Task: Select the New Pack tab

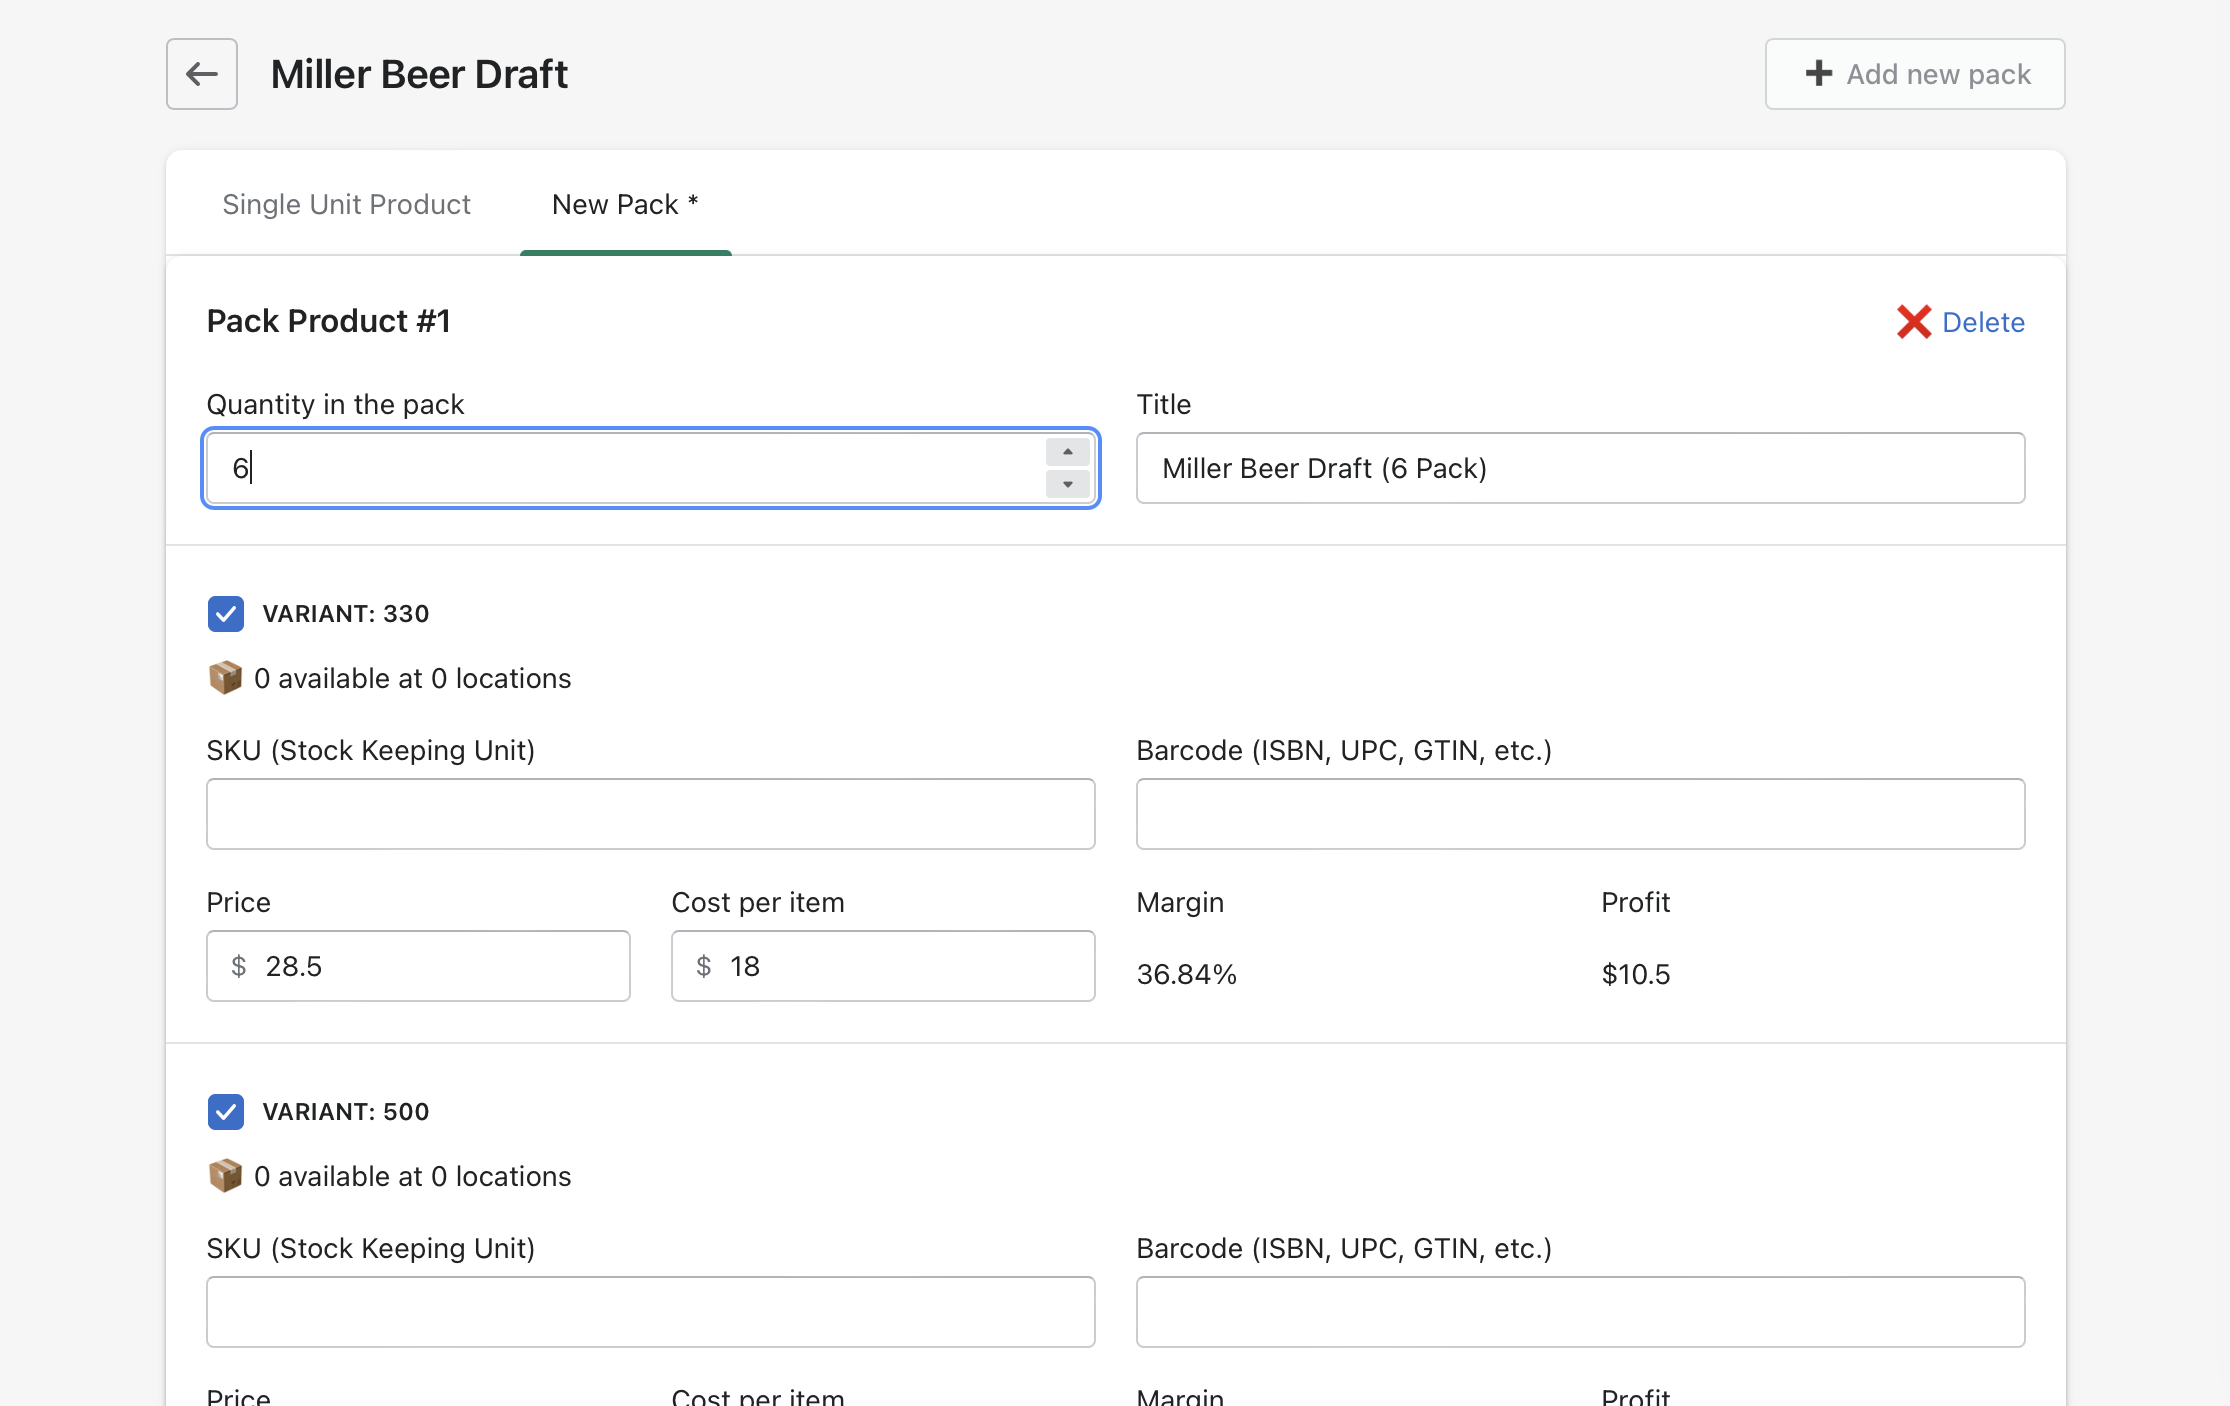Action: (x=625, y=204)
